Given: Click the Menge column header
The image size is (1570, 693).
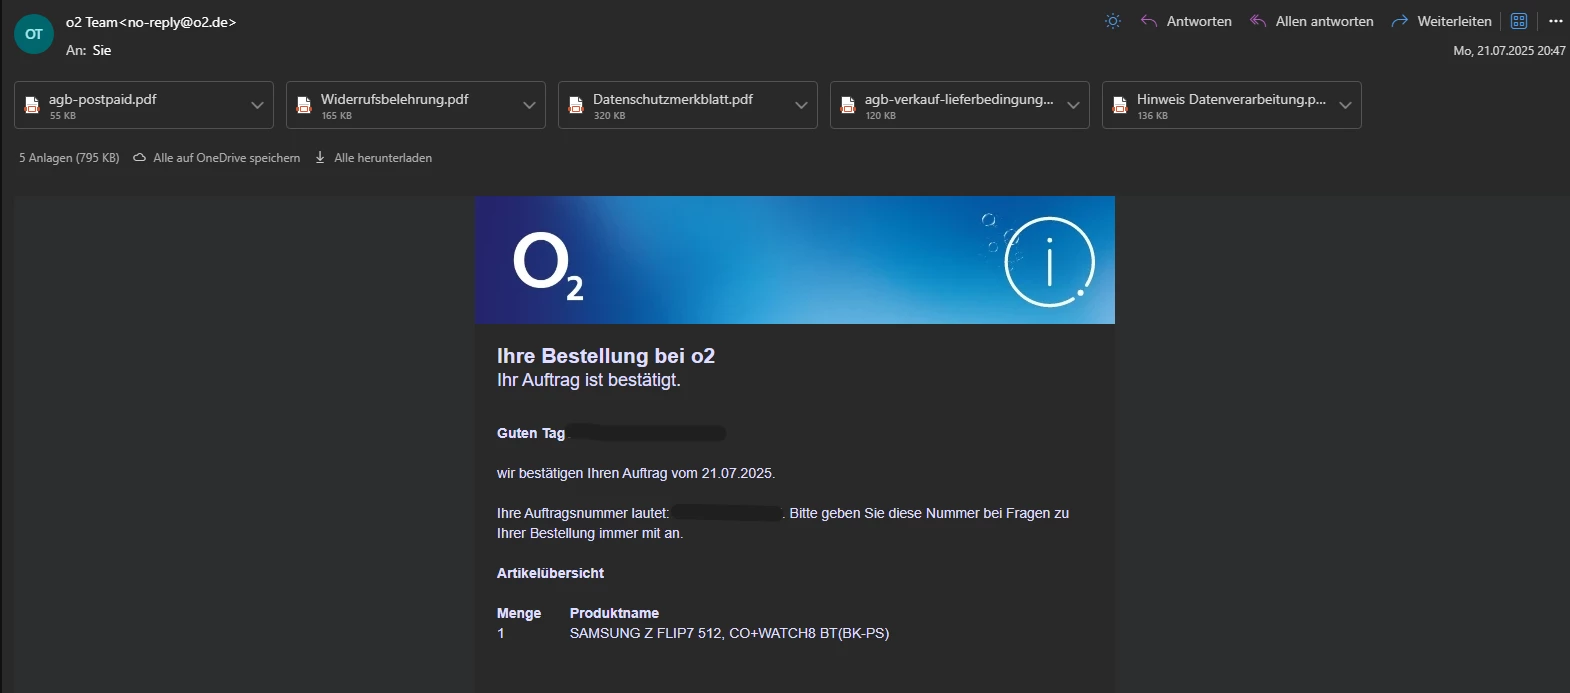Looking at the screenshot, I should tap(519, 613).
